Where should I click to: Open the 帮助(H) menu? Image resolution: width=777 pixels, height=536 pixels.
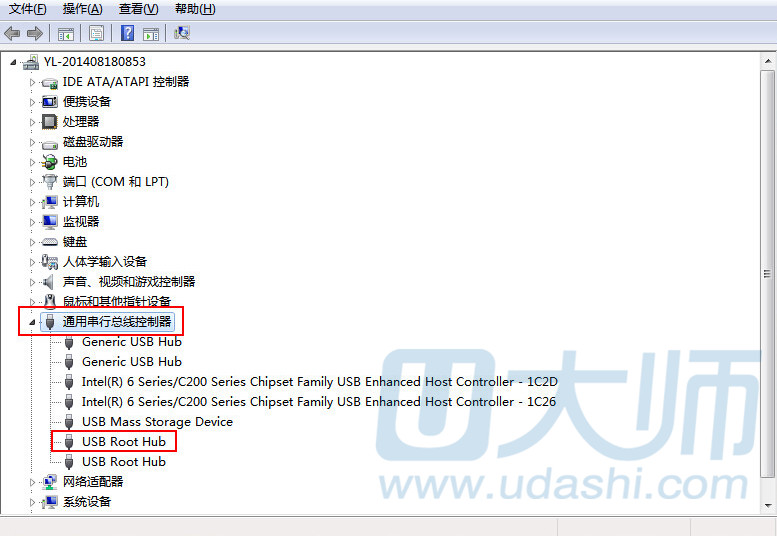pos(195,9)
